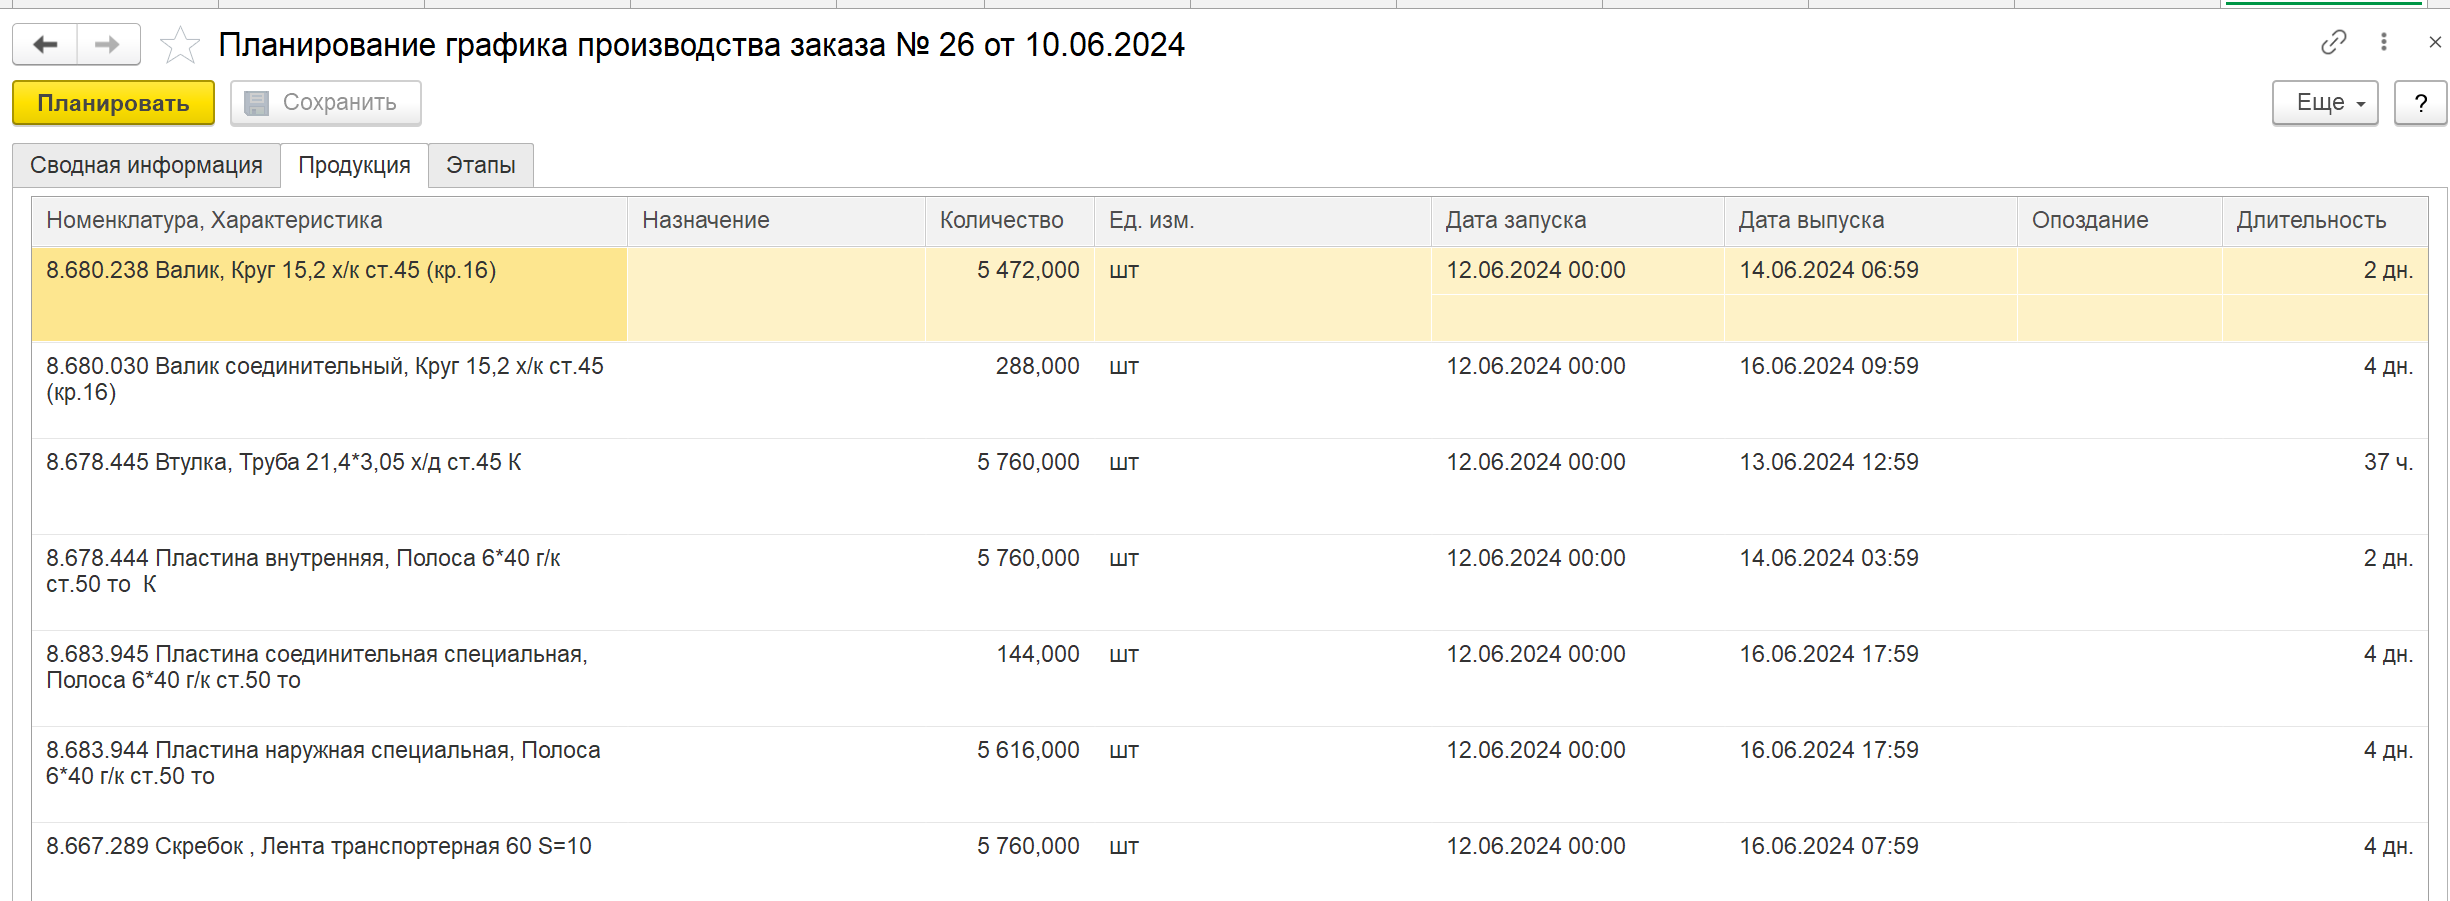Click the yellow Планировать button
The image size is (2450, 901).
click(x=113, y=103)
